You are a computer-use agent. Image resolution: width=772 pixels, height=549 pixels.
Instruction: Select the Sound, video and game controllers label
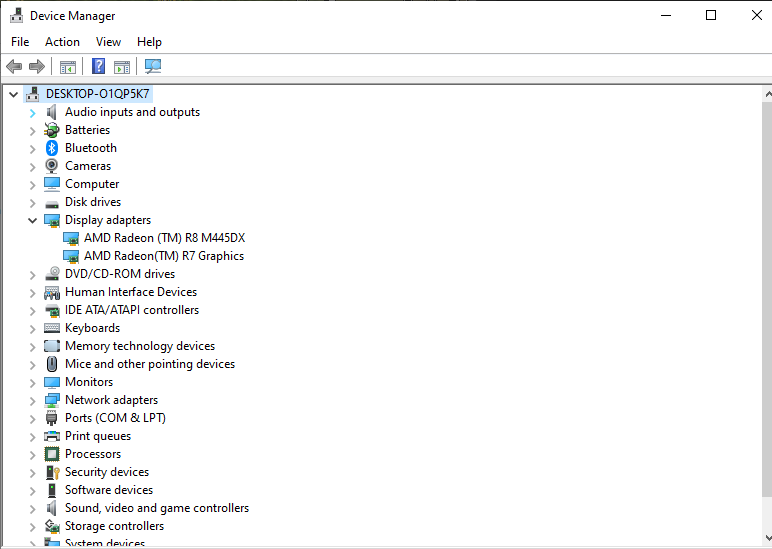[x=157, y=508]
